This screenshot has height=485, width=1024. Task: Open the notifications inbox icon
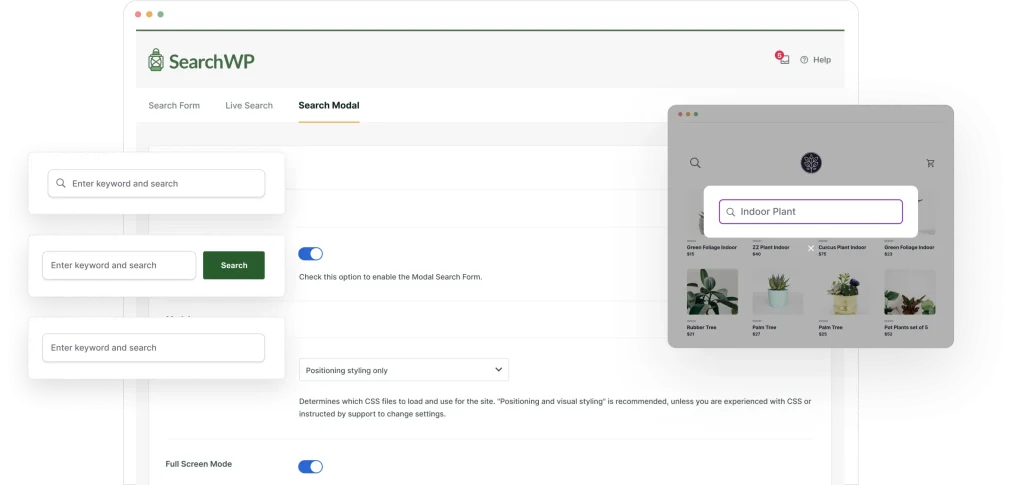(x=784, y=59)
